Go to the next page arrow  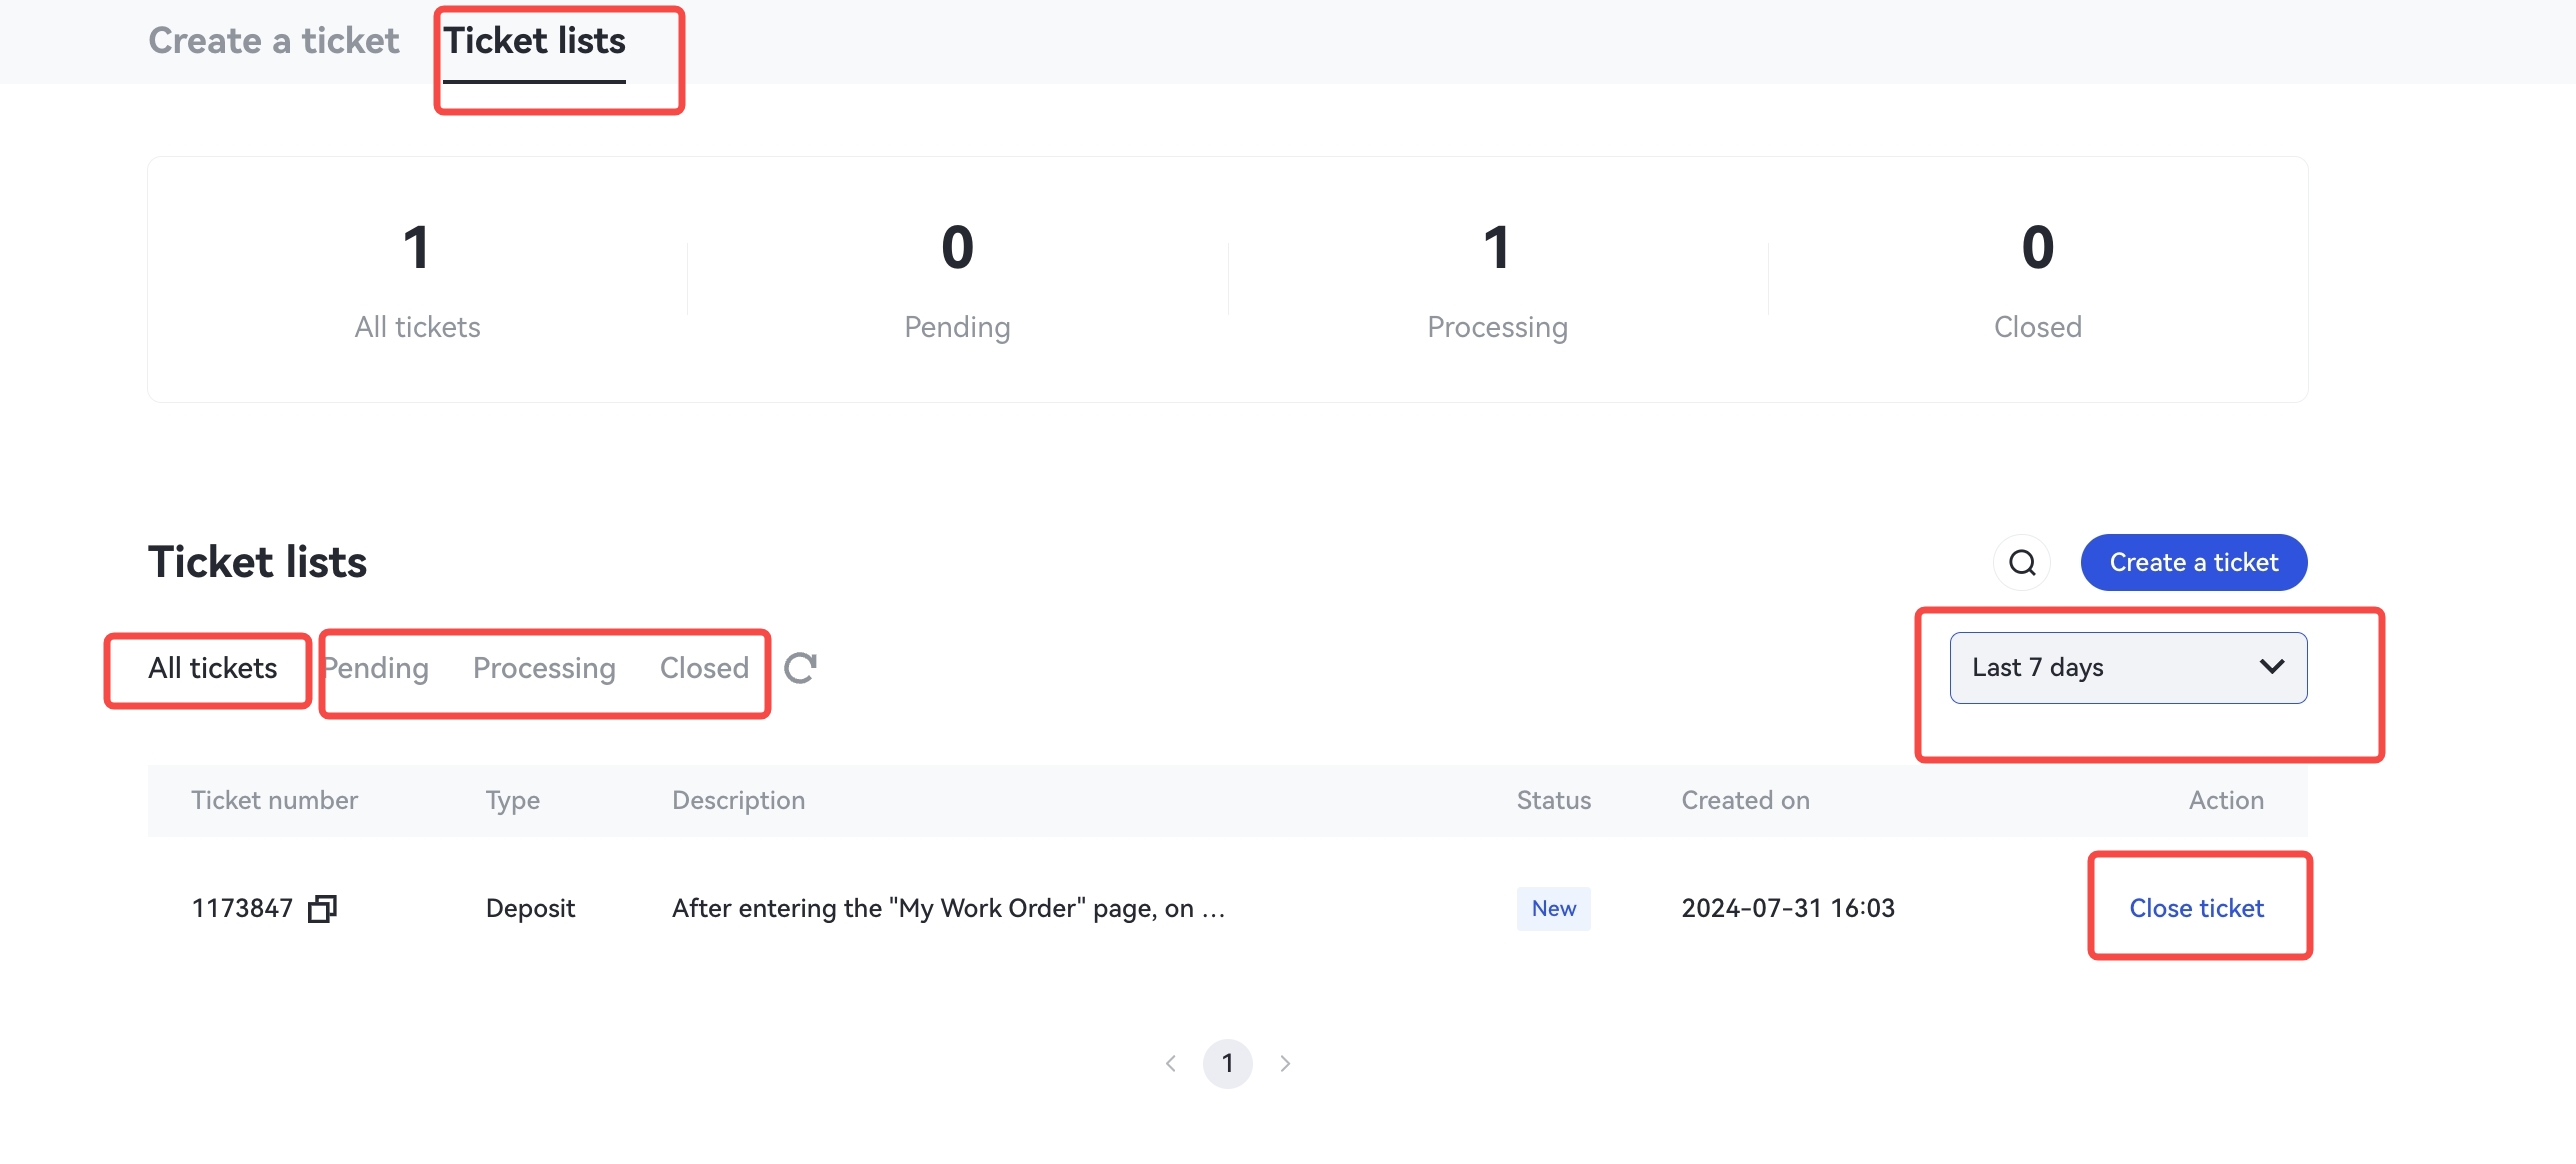point(1285,1063)
